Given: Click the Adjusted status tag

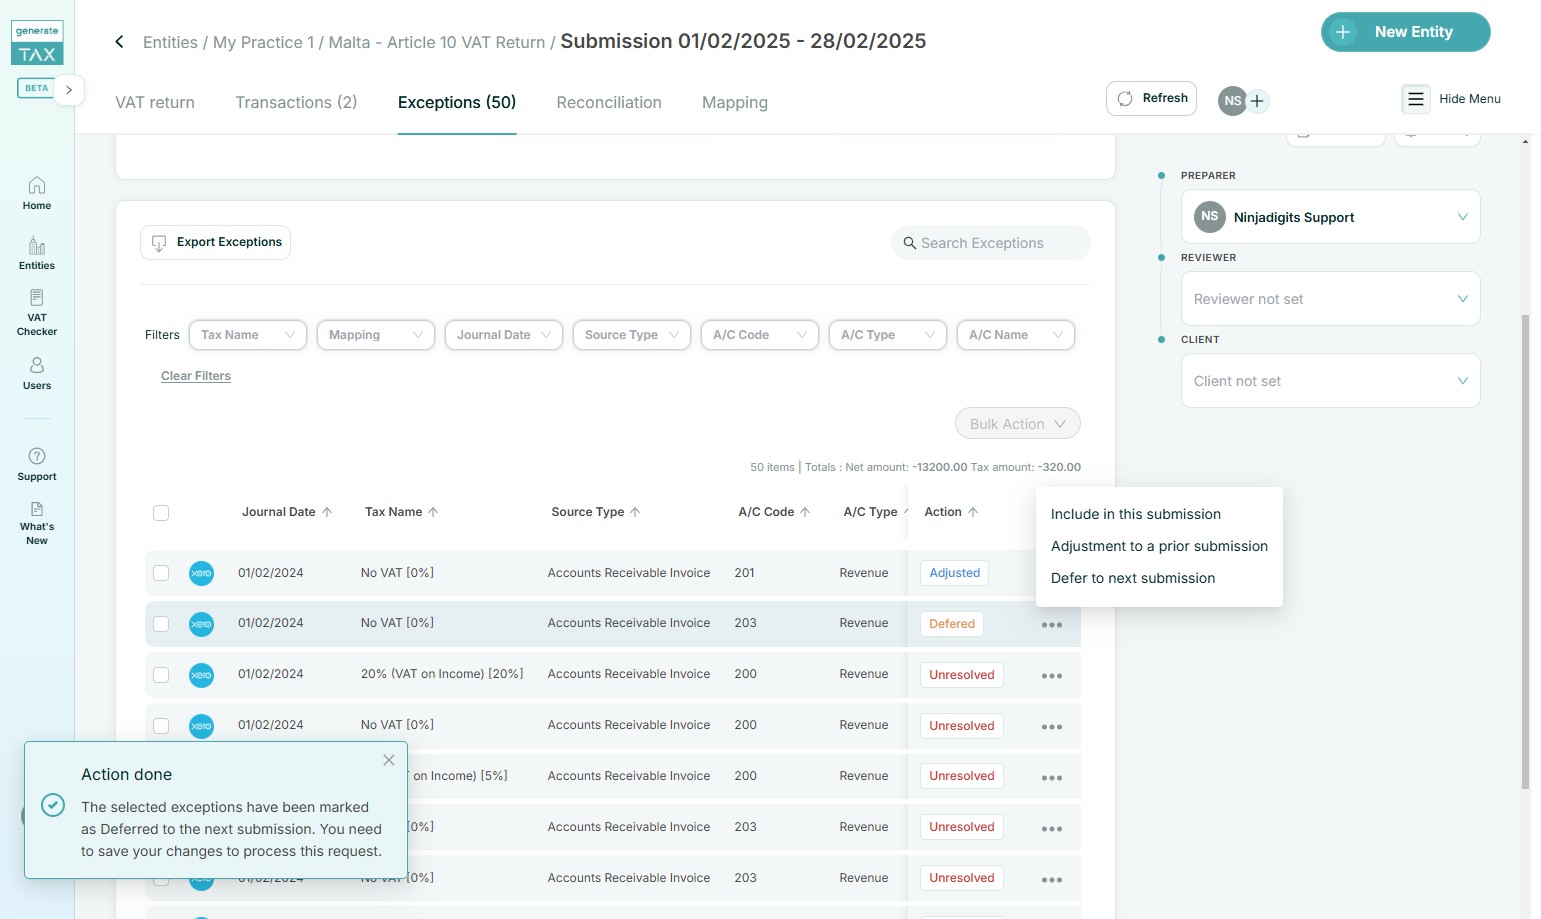Looking at the screenshot, I should (x=955, y=573).
